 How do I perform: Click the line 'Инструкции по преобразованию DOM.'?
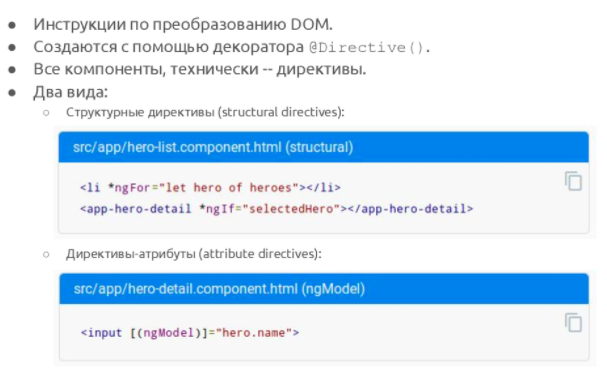pos(183,25)
